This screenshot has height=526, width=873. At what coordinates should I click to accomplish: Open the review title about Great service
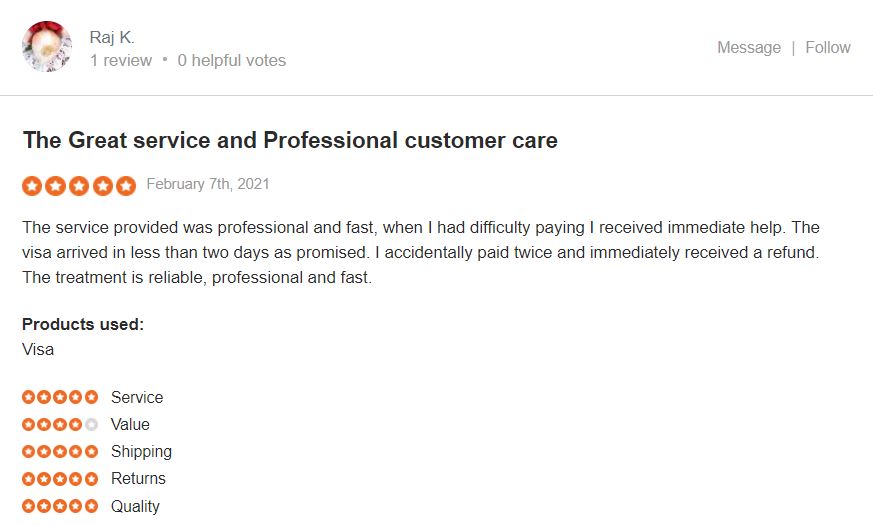coord(290,140)
